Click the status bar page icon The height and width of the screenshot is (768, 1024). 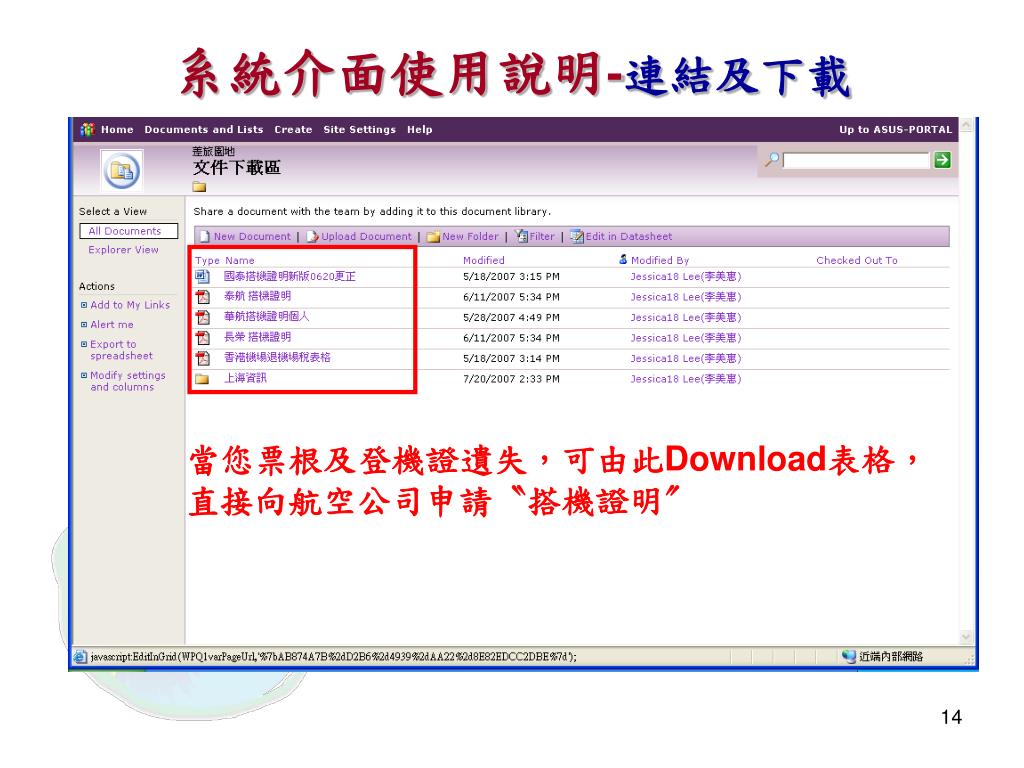pos(80,656)
